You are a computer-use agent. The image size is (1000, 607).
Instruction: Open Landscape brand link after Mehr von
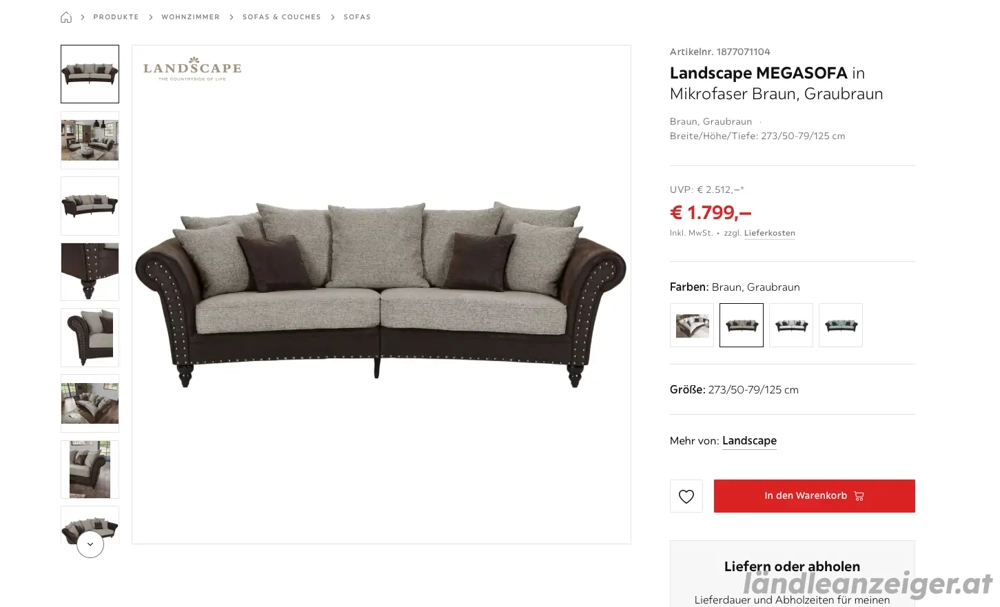(x=749, y=441)
